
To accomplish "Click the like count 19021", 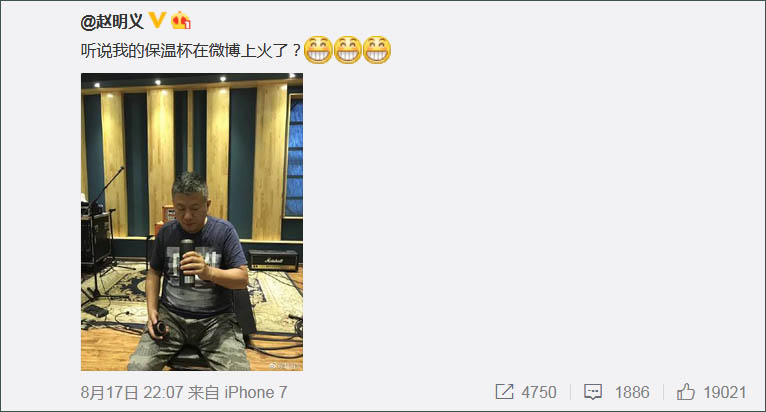I will click(x=724, y=392).
